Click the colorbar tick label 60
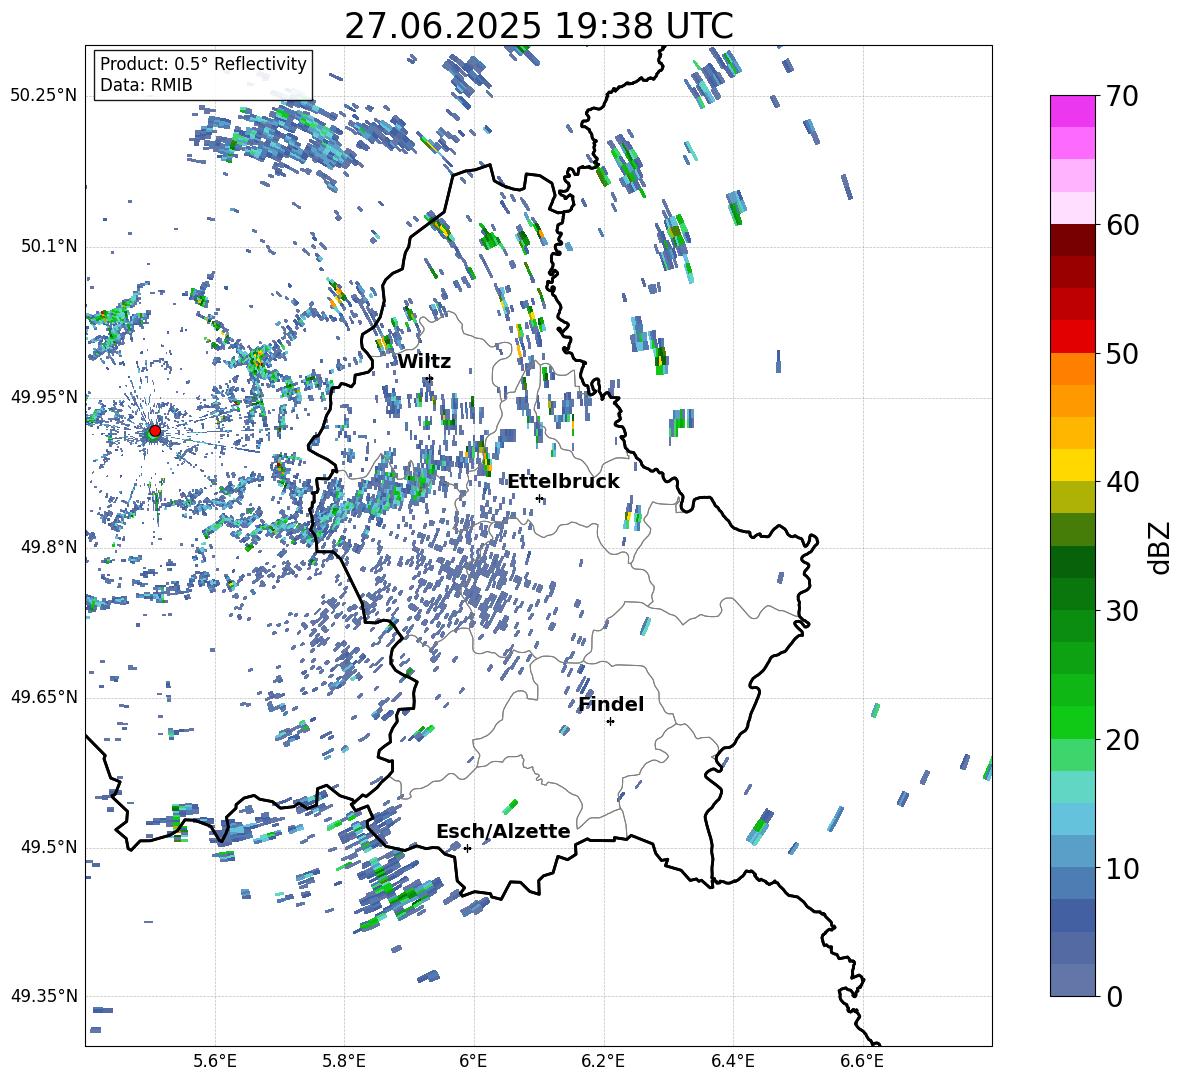This screenshot has height=1081, width=1184. (x=1122, y=225)
